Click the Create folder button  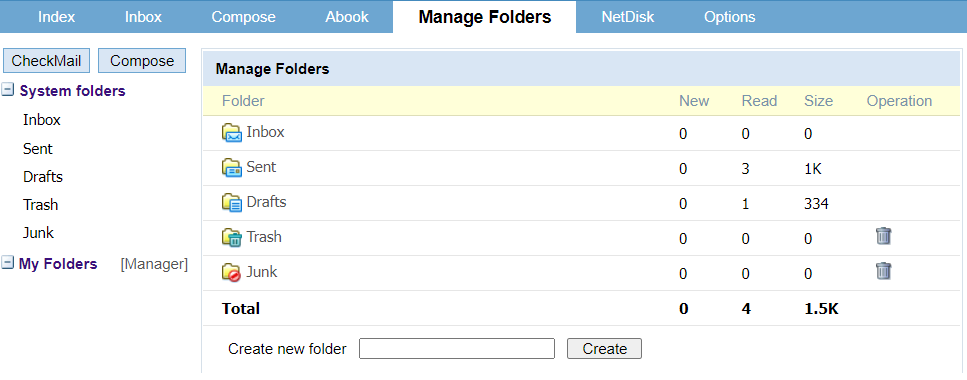tap(604, 349)
